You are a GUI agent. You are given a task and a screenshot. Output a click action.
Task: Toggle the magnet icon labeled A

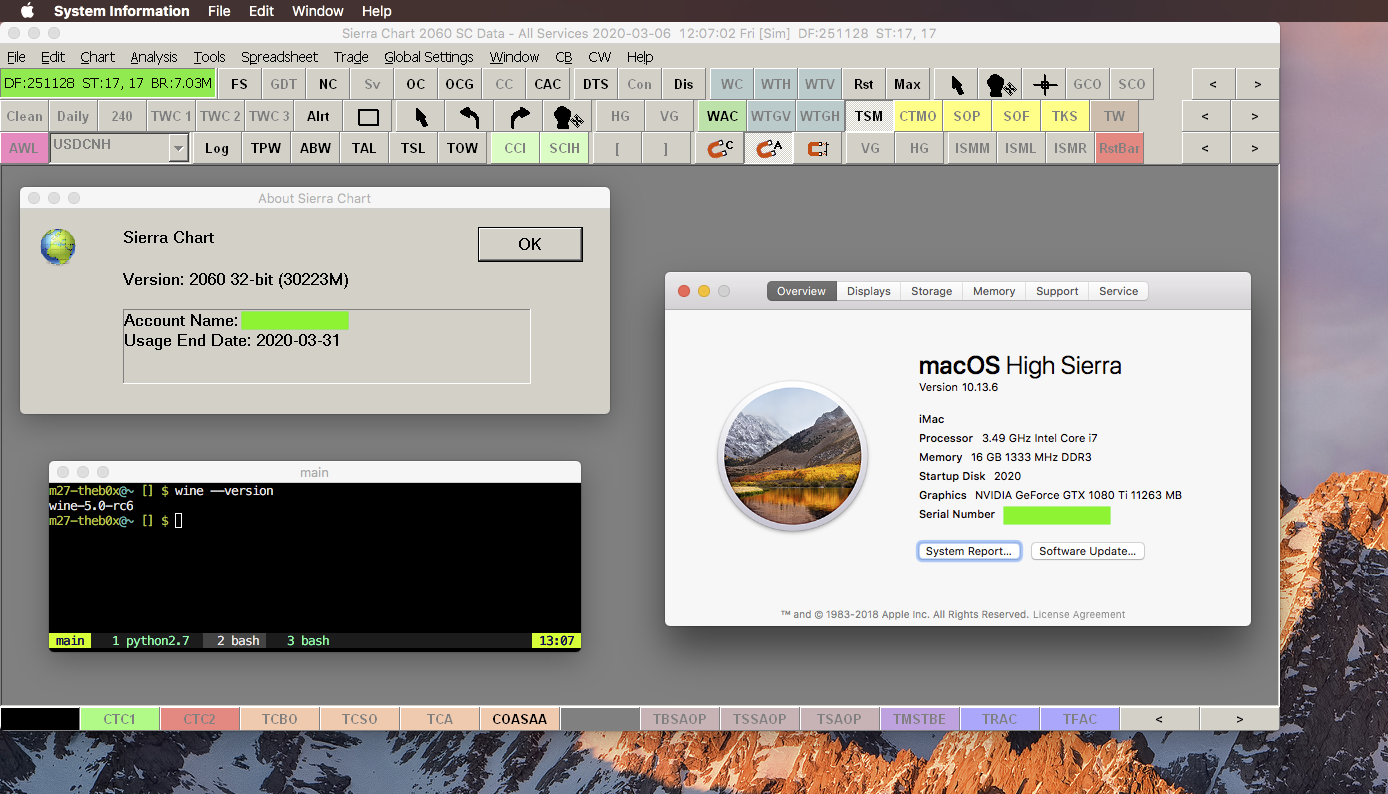click(x=769, y=149)
